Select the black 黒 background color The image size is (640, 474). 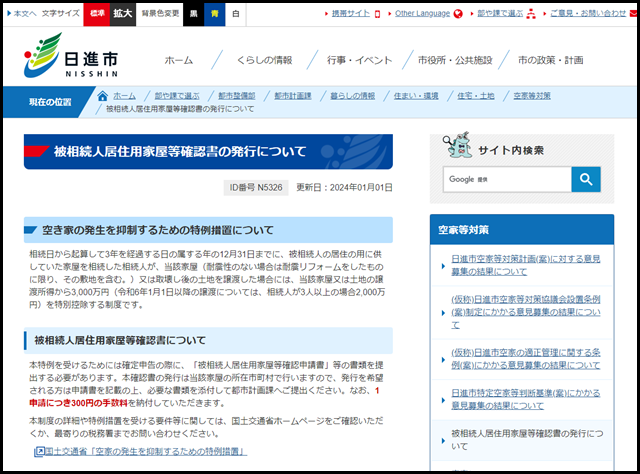[193, 14]
